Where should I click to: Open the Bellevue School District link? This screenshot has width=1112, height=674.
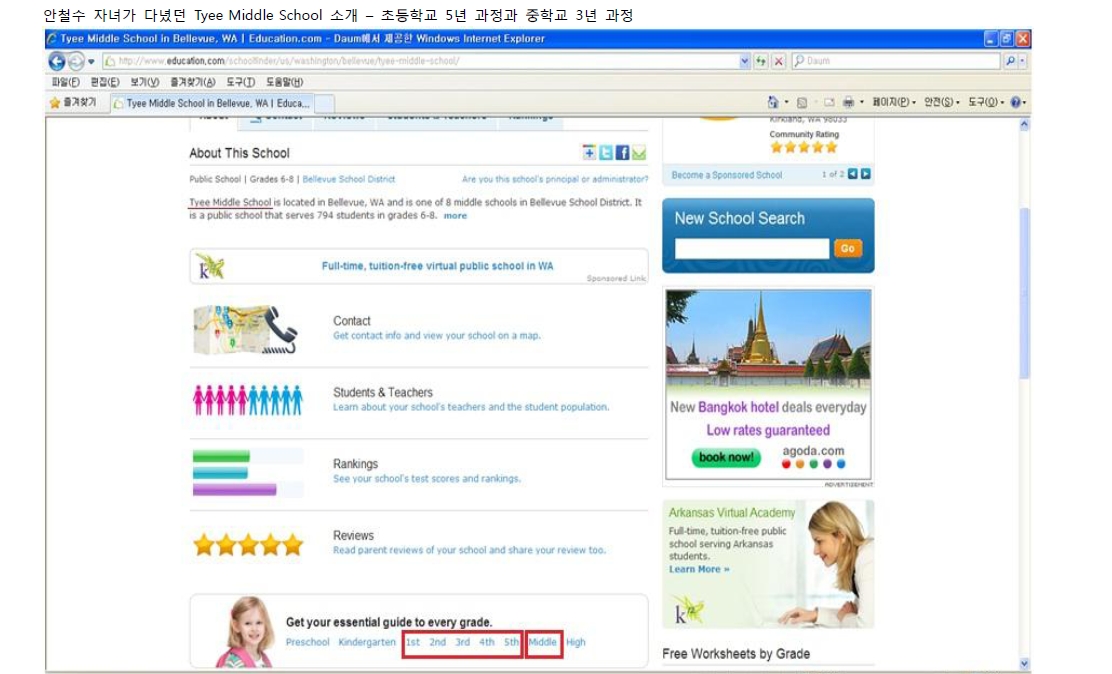pos(349,180)
